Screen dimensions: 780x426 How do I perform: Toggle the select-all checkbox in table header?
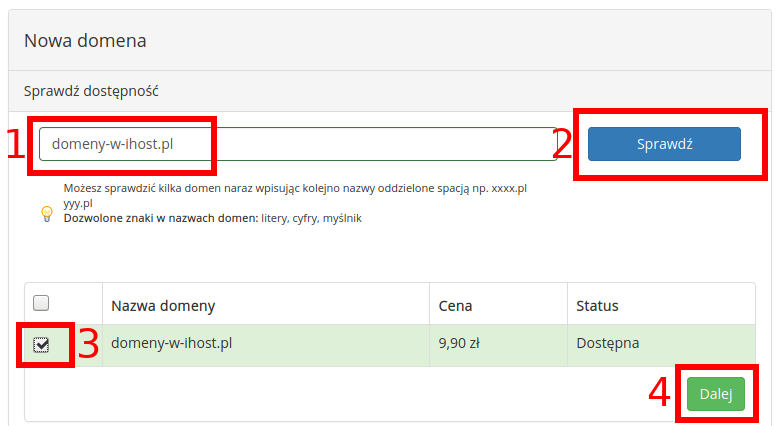41,303
